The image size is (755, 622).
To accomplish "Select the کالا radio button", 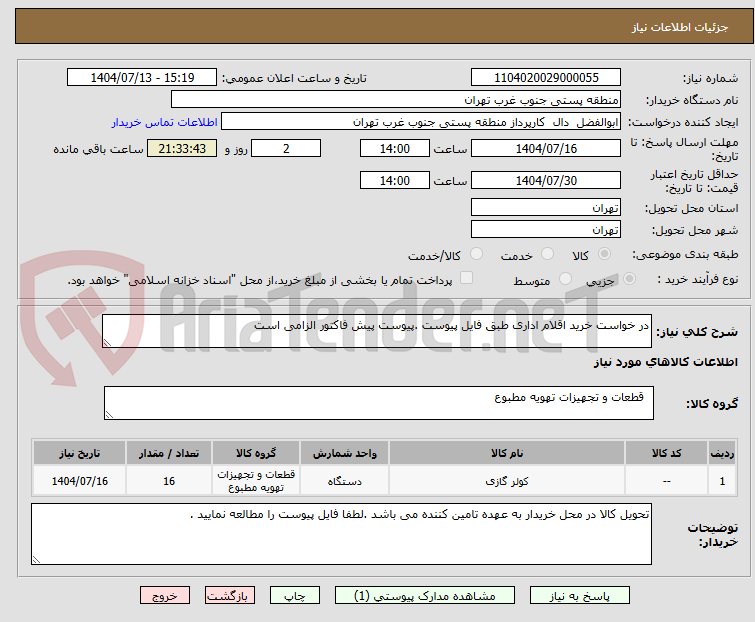I will 604,253.
